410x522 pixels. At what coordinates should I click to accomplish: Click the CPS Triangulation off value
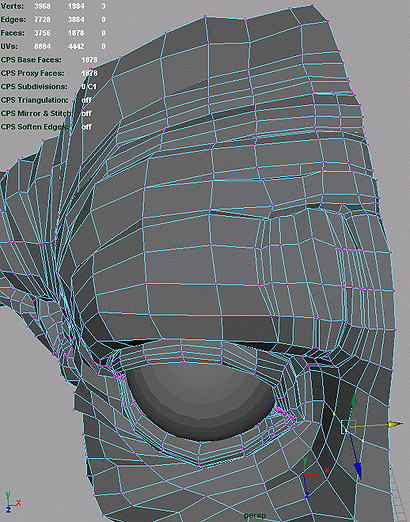coord(86,100)
